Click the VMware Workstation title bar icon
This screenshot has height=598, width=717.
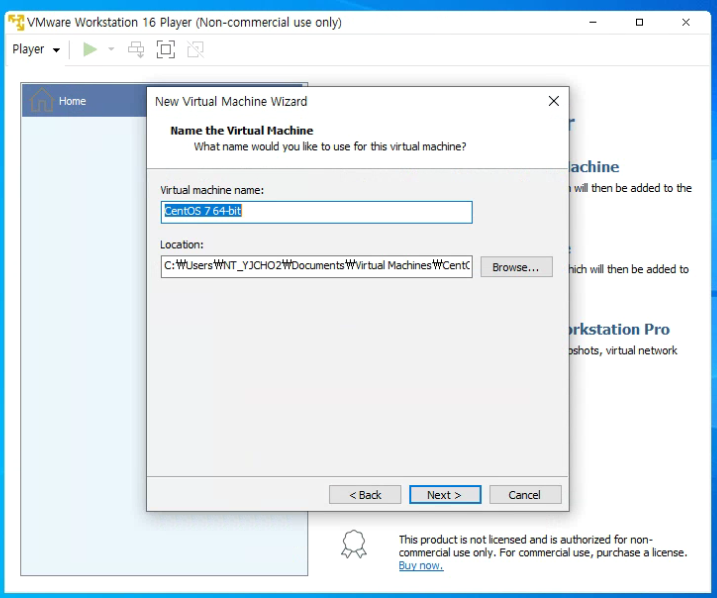pos(16,22)
